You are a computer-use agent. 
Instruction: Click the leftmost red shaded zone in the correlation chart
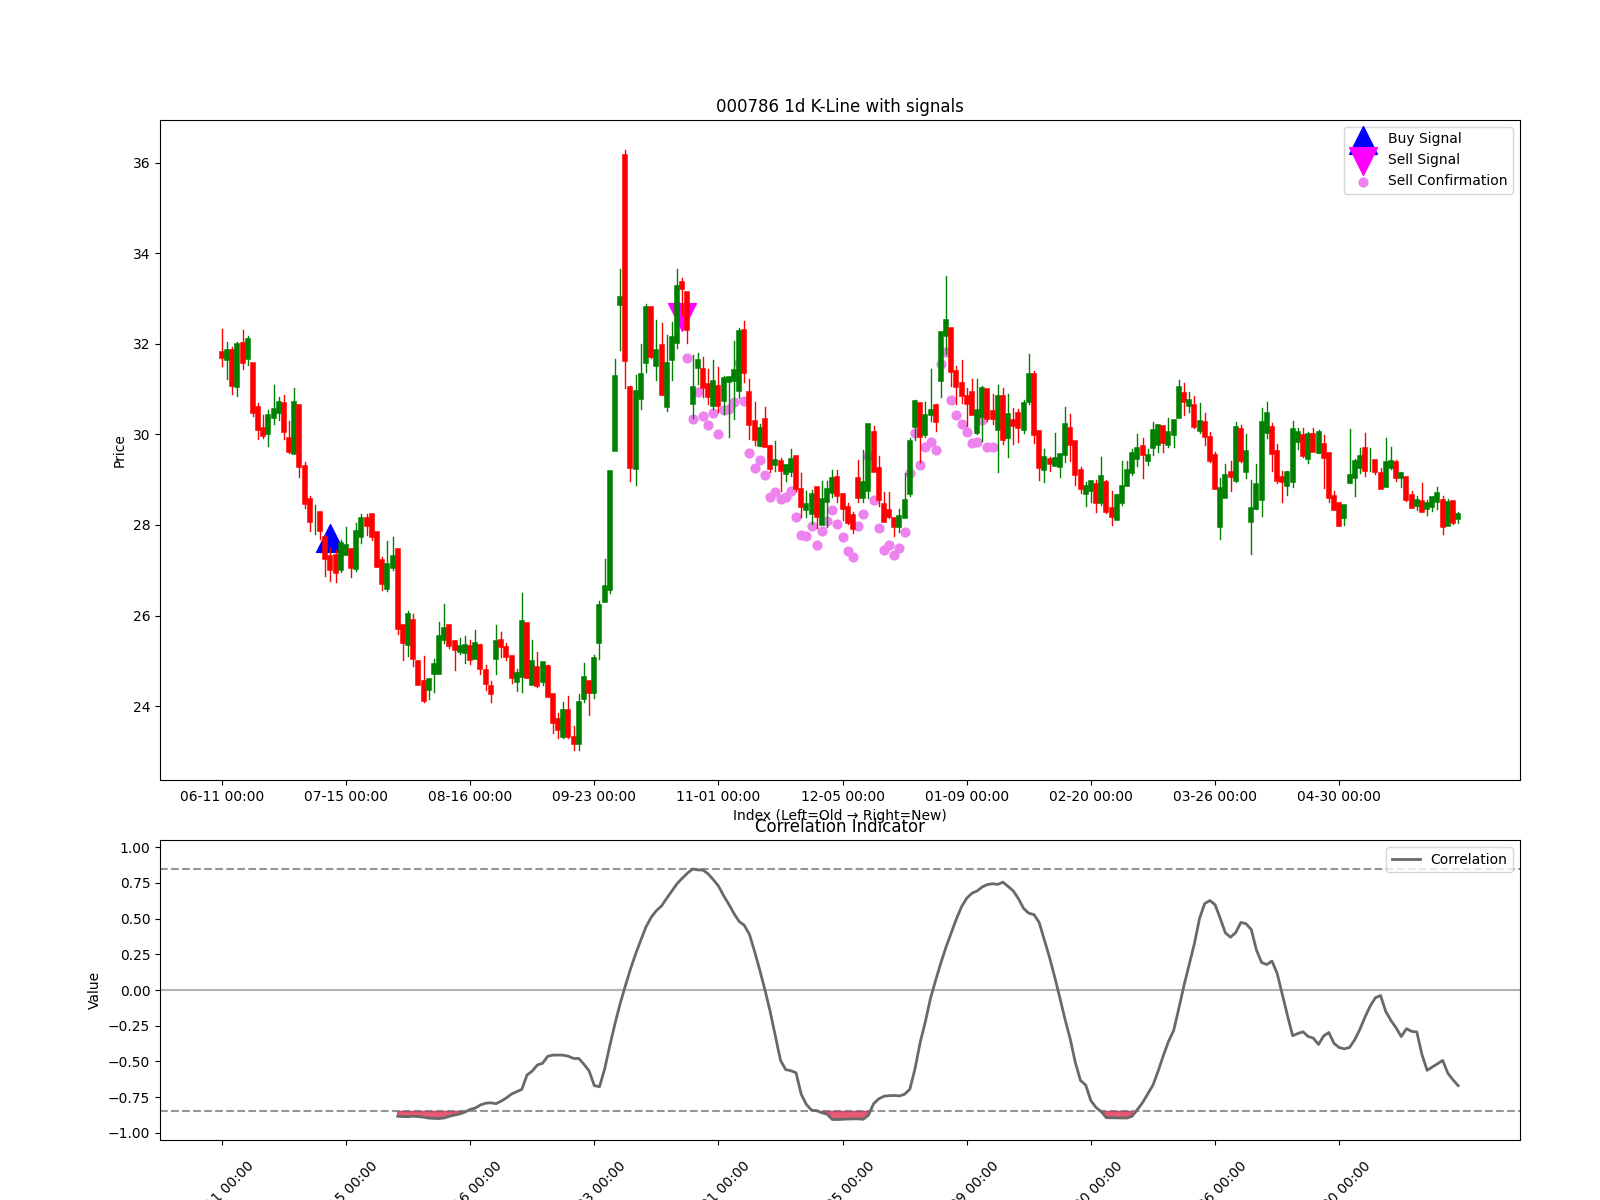coord(432,1114)
